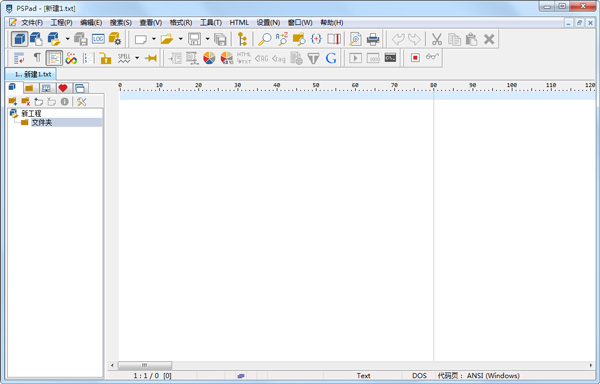
Task: Click the run play button icon
Action: 355,58
